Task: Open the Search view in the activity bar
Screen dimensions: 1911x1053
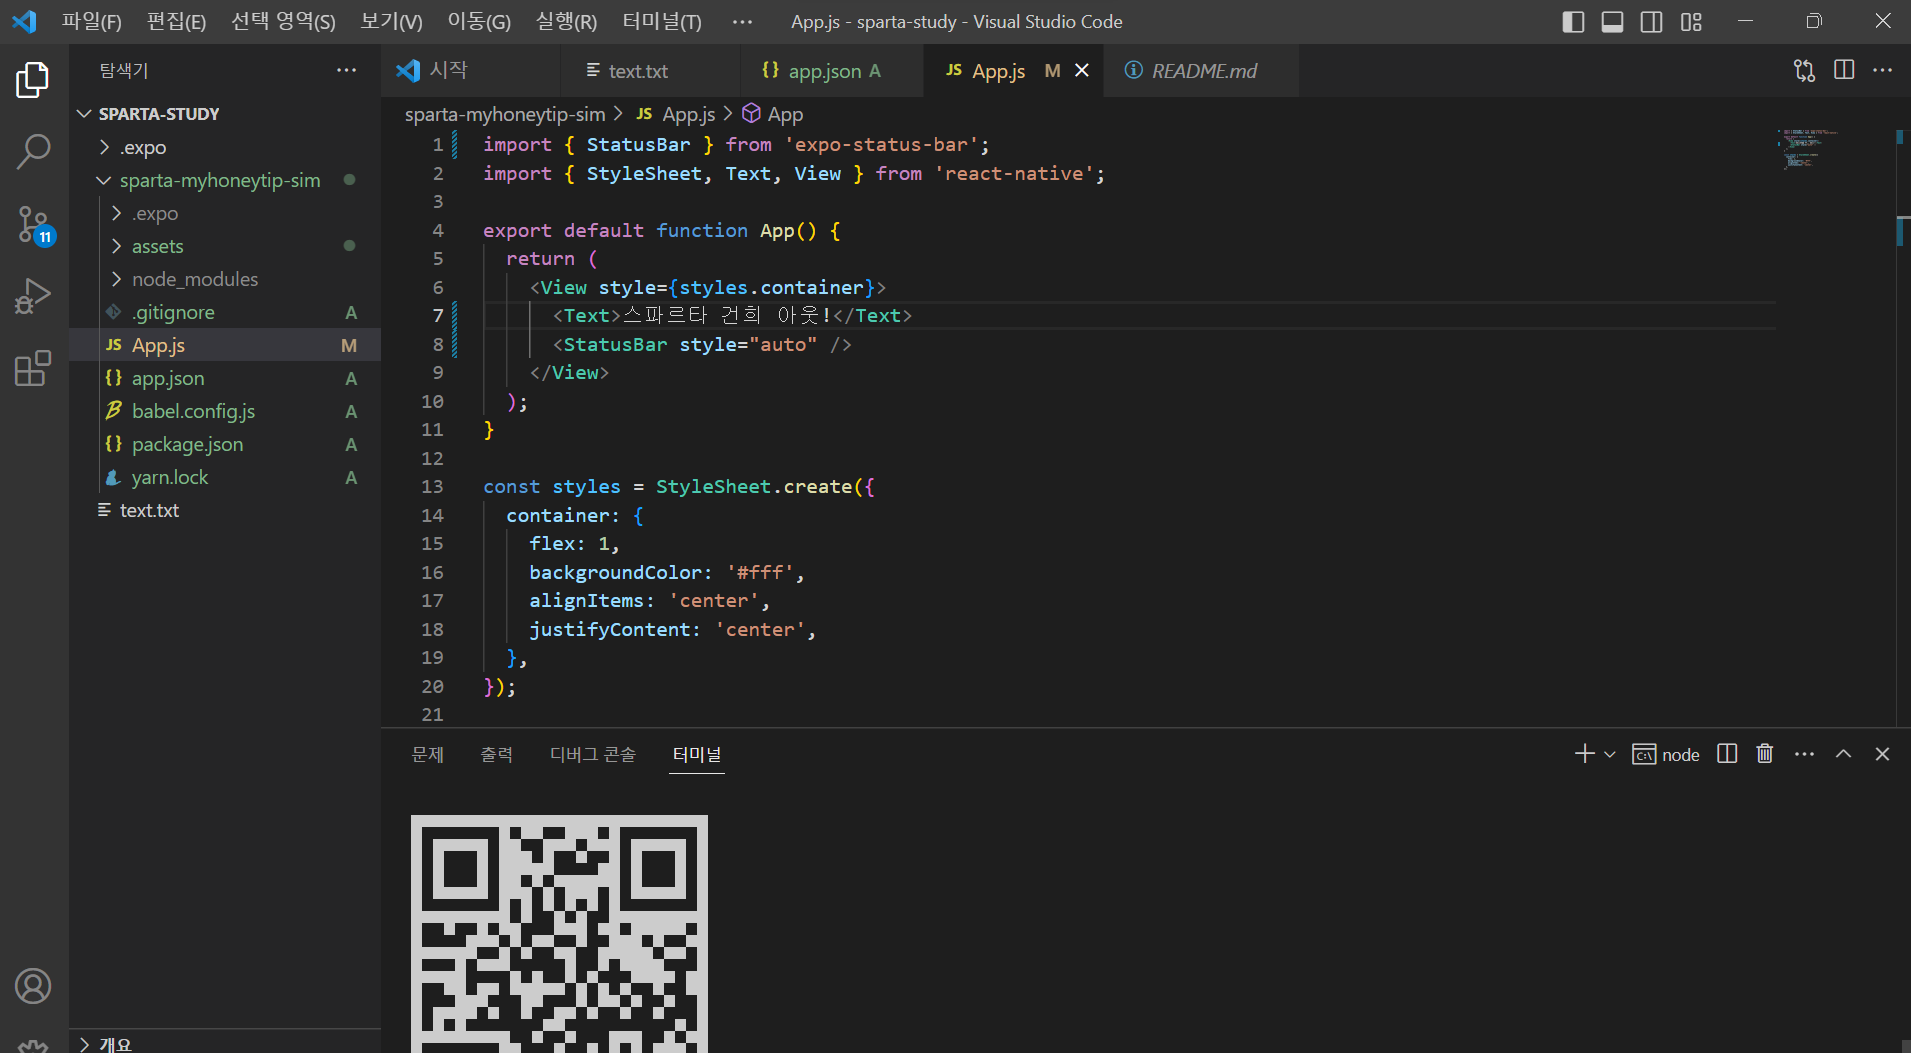Action: coord(33,152)
